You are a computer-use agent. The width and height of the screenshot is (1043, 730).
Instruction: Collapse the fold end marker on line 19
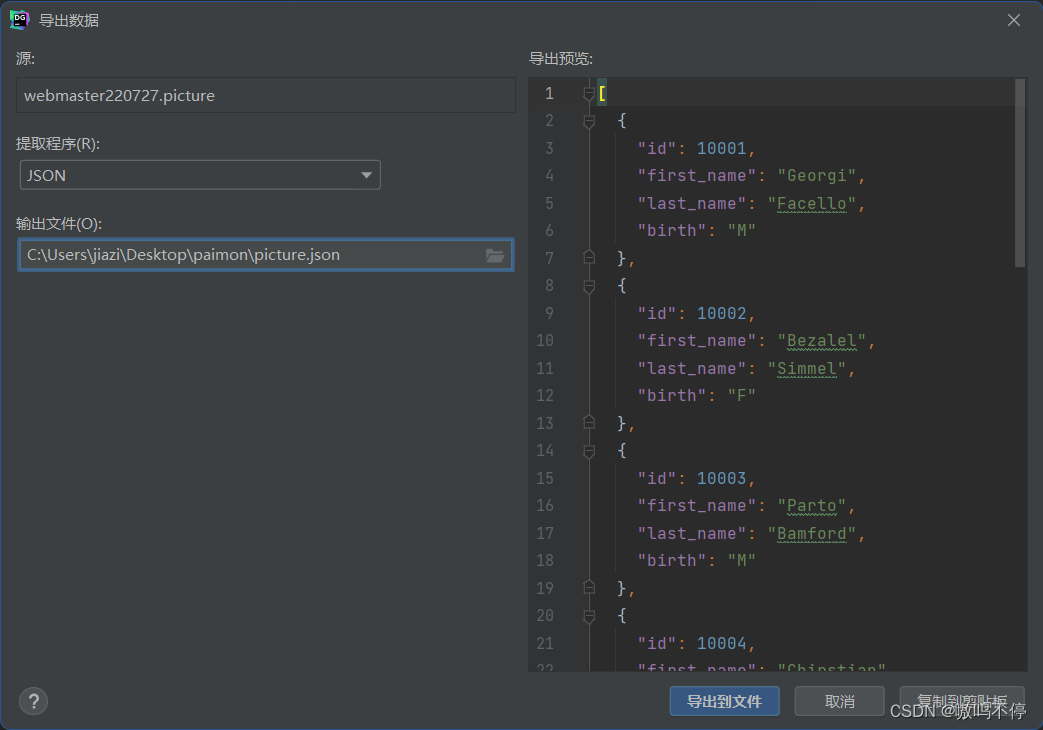589,588
